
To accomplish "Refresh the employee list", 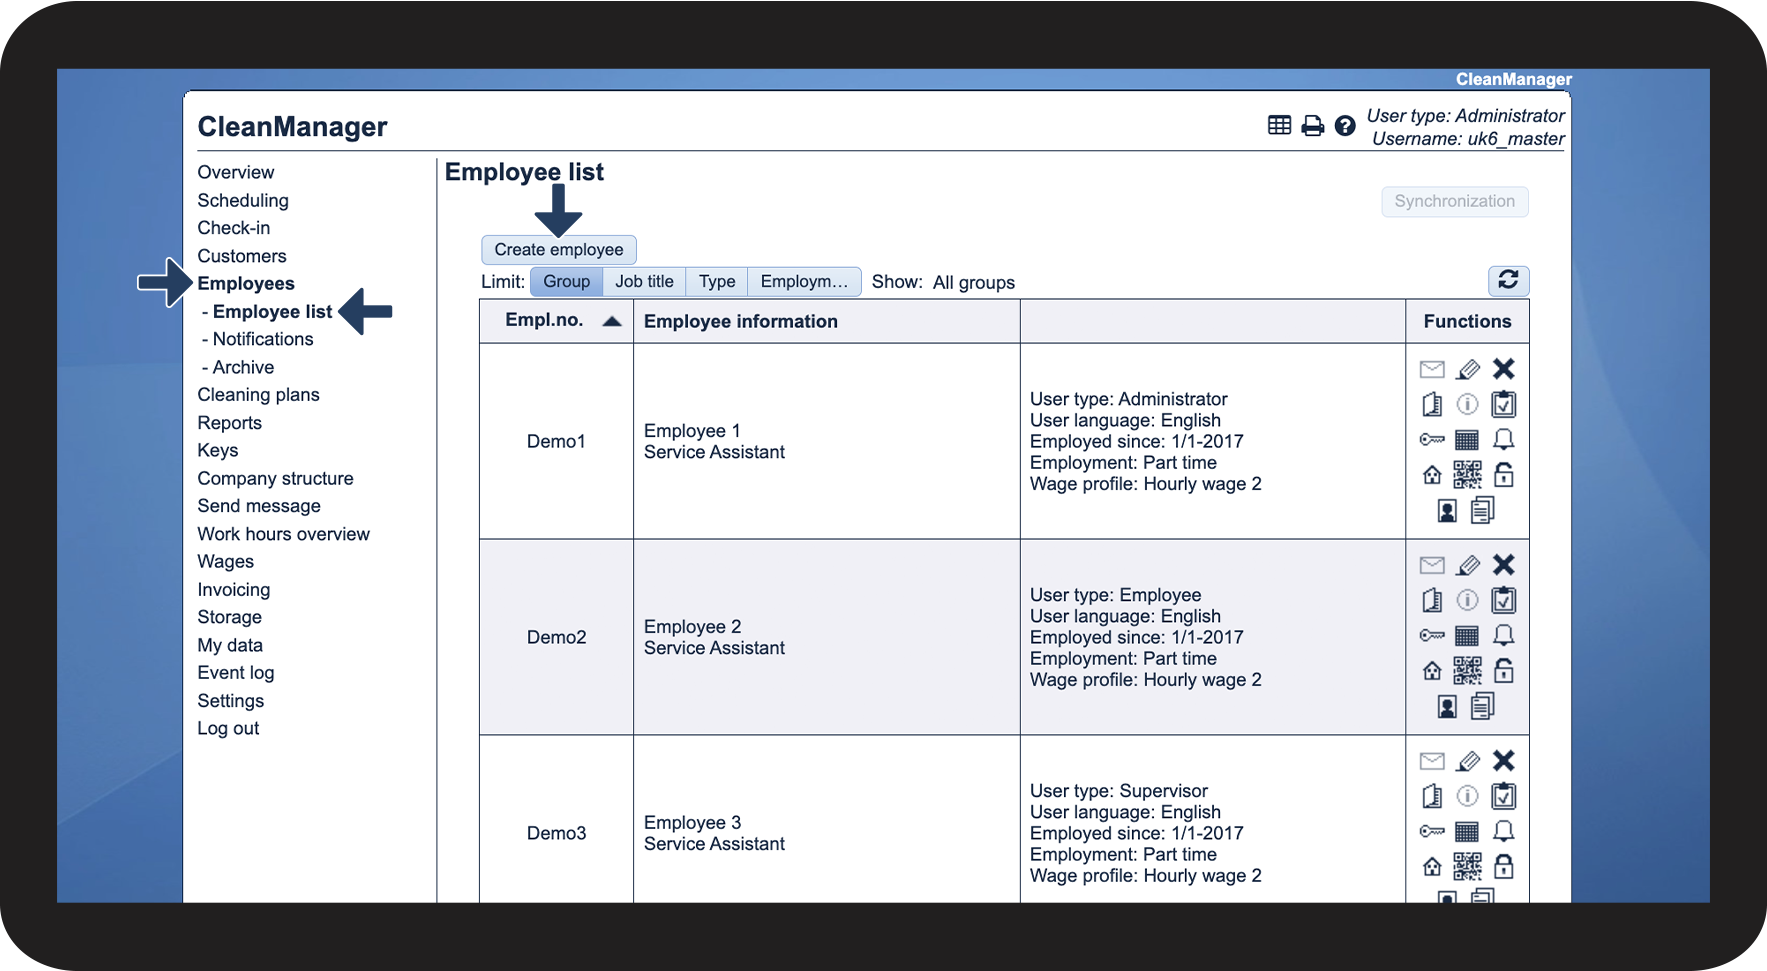I will [x=1508, y=280].
